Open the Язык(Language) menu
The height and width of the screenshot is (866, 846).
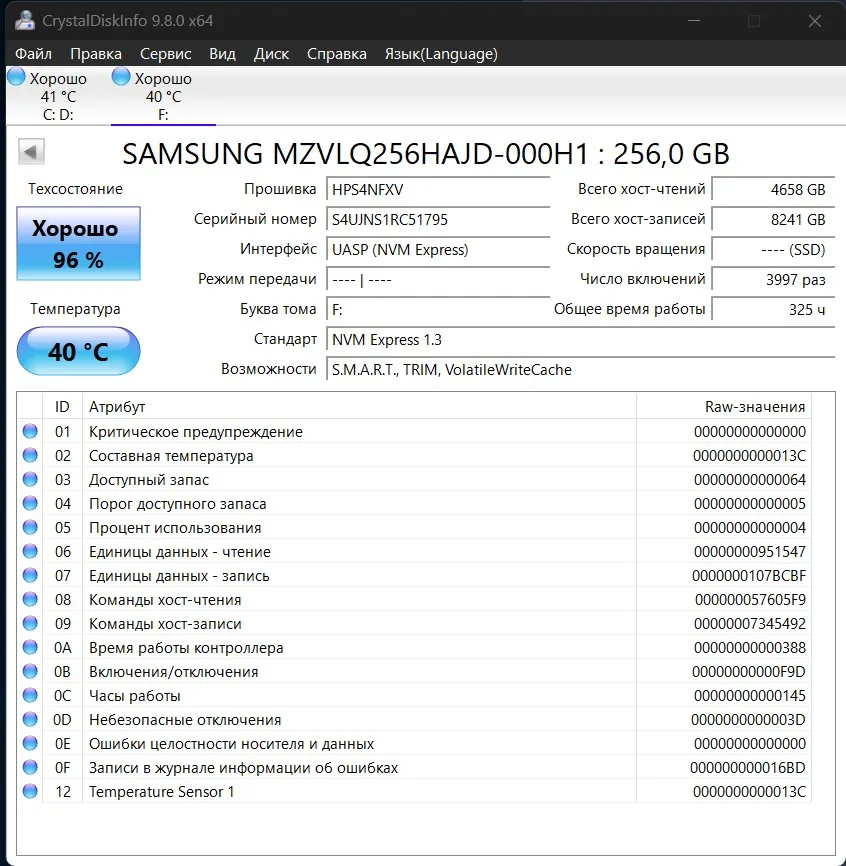click(441, 54)
